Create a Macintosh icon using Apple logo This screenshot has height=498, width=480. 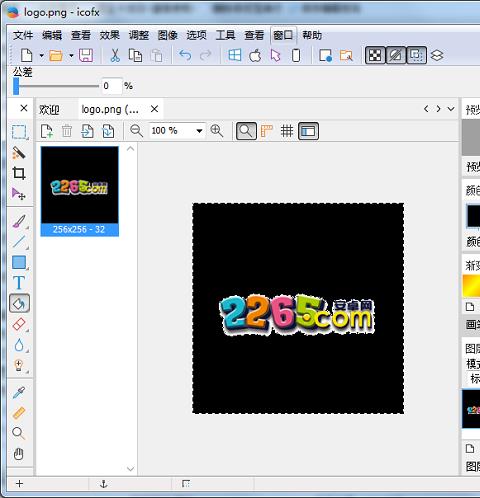(255, 55)
